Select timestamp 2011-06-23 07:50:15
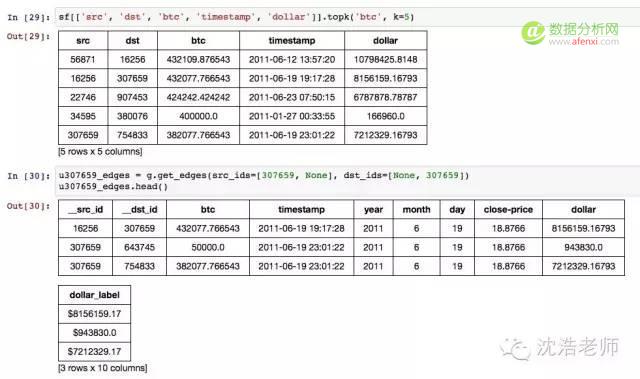This screenshot has width=640, height=379. point(292,98)
